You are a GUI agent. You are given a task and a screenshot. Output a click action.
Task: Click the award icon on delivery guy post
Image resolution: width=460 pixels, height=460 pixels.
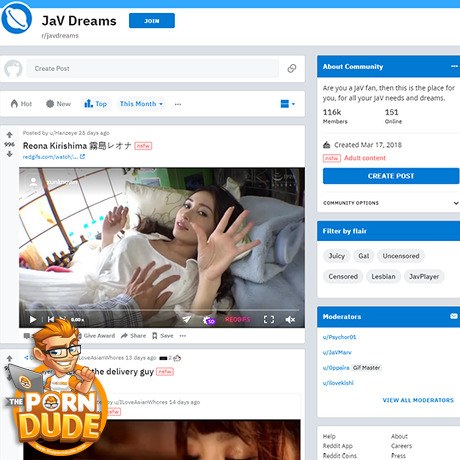(177, 358)
